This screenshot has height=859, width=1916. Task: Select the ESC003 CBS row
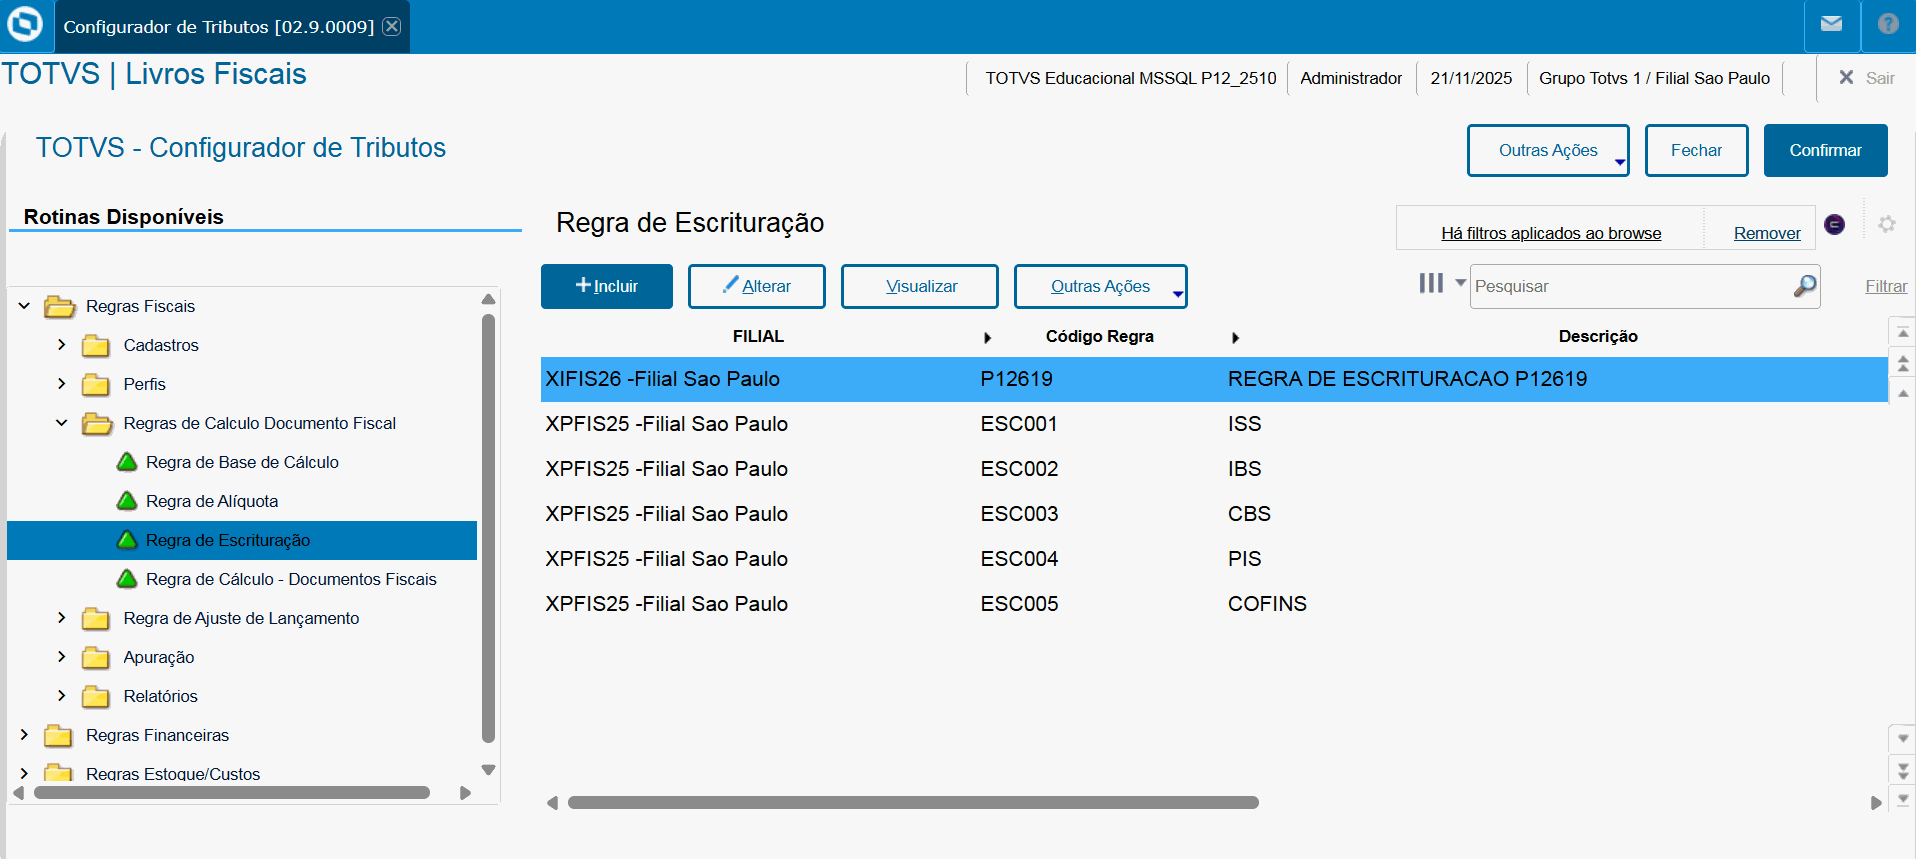(x=1214, y=514)
